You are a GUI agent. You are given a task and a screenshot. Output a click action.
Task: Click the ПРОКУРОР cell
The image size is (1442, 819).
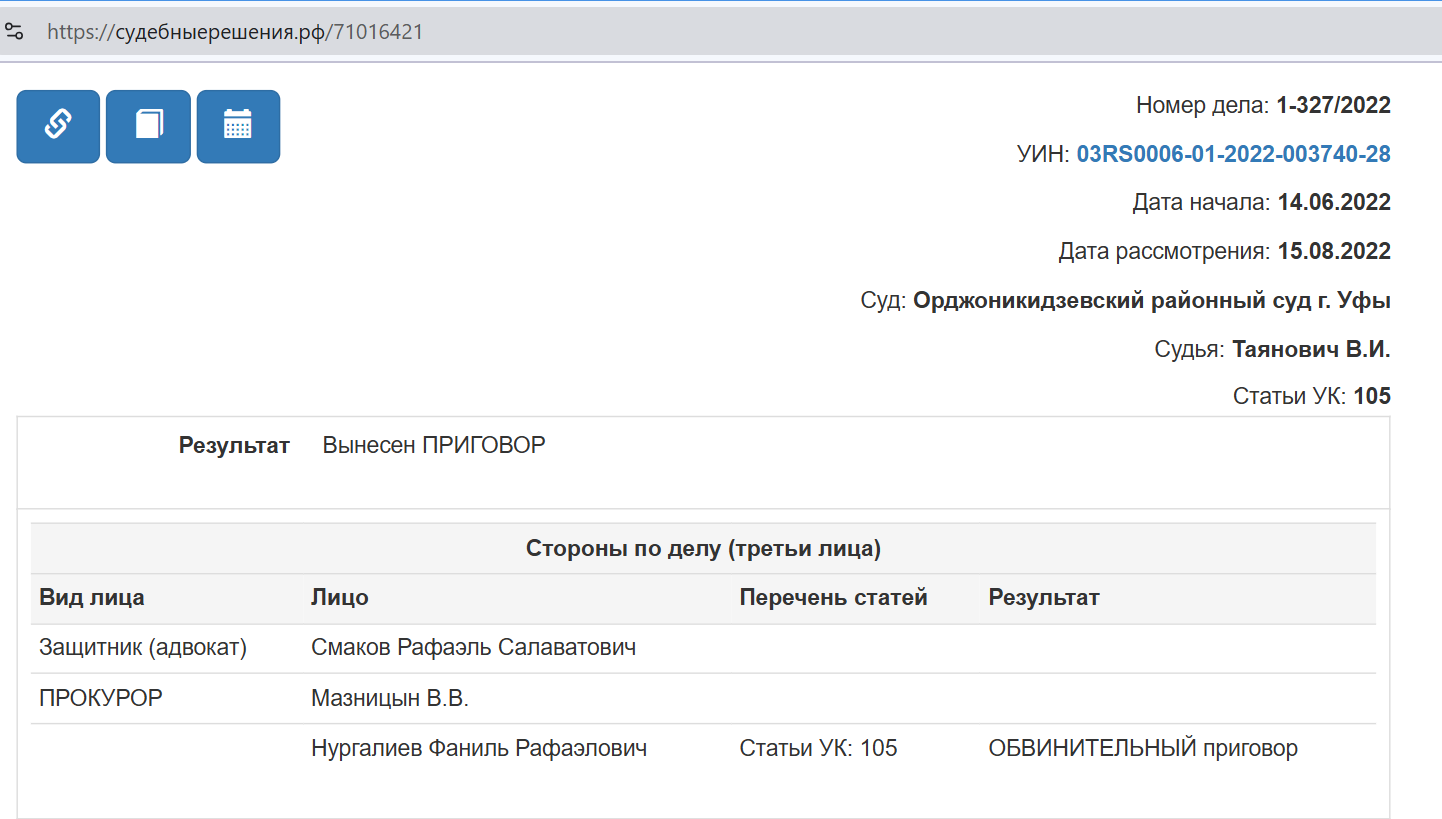[100, 698]
